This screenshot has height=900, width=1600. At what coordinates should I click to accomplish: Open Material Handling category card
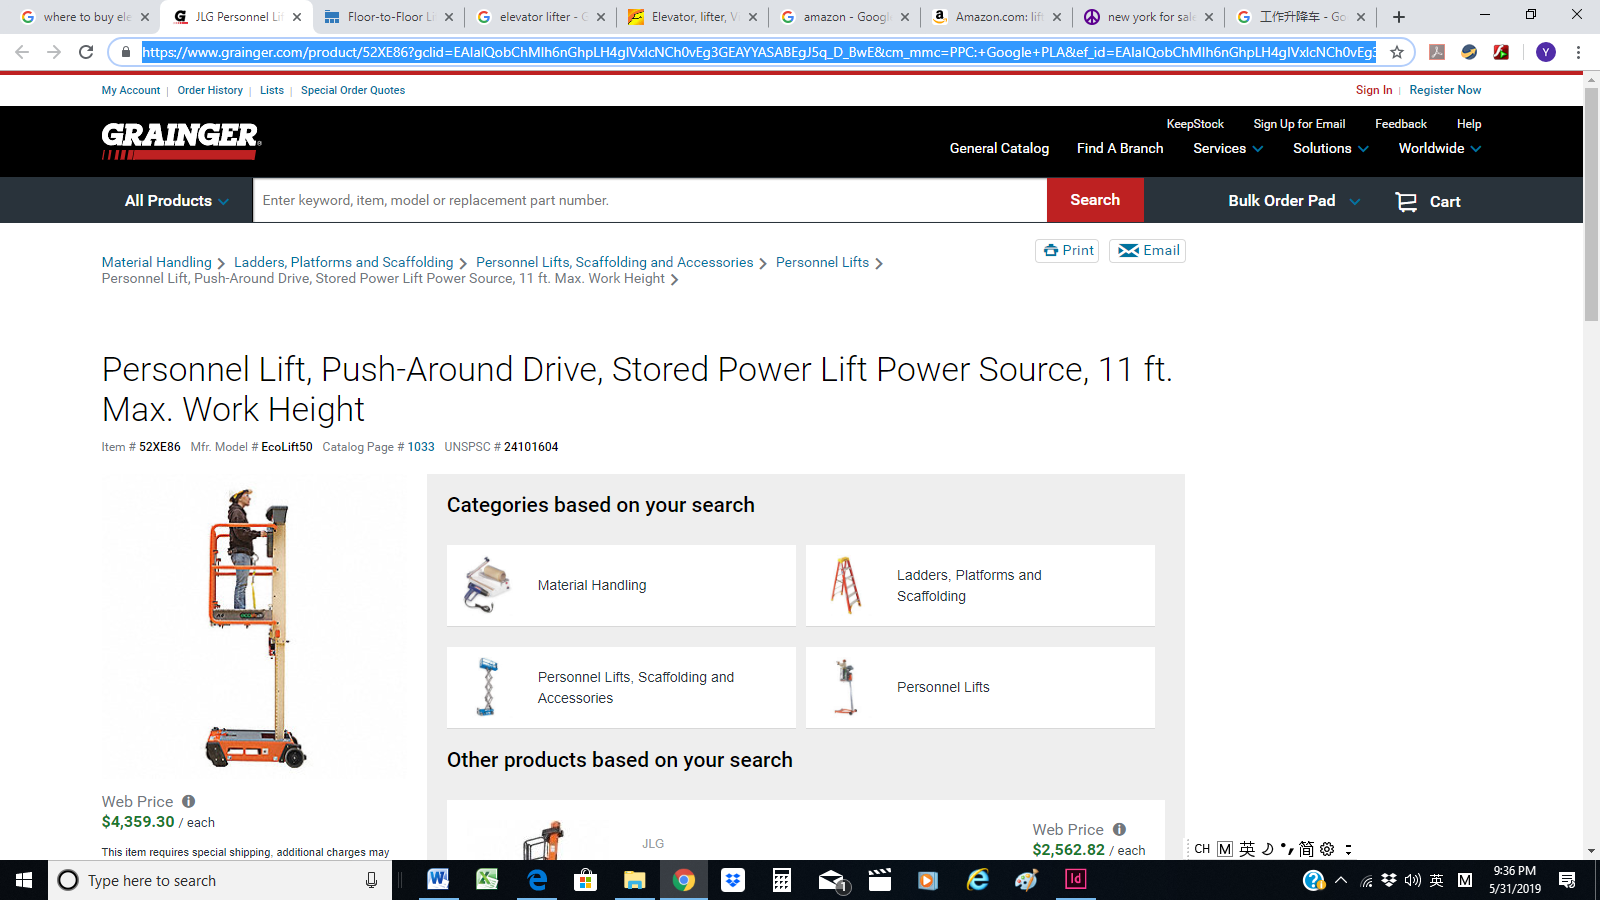pyautogui.click(x=621, y=586)
